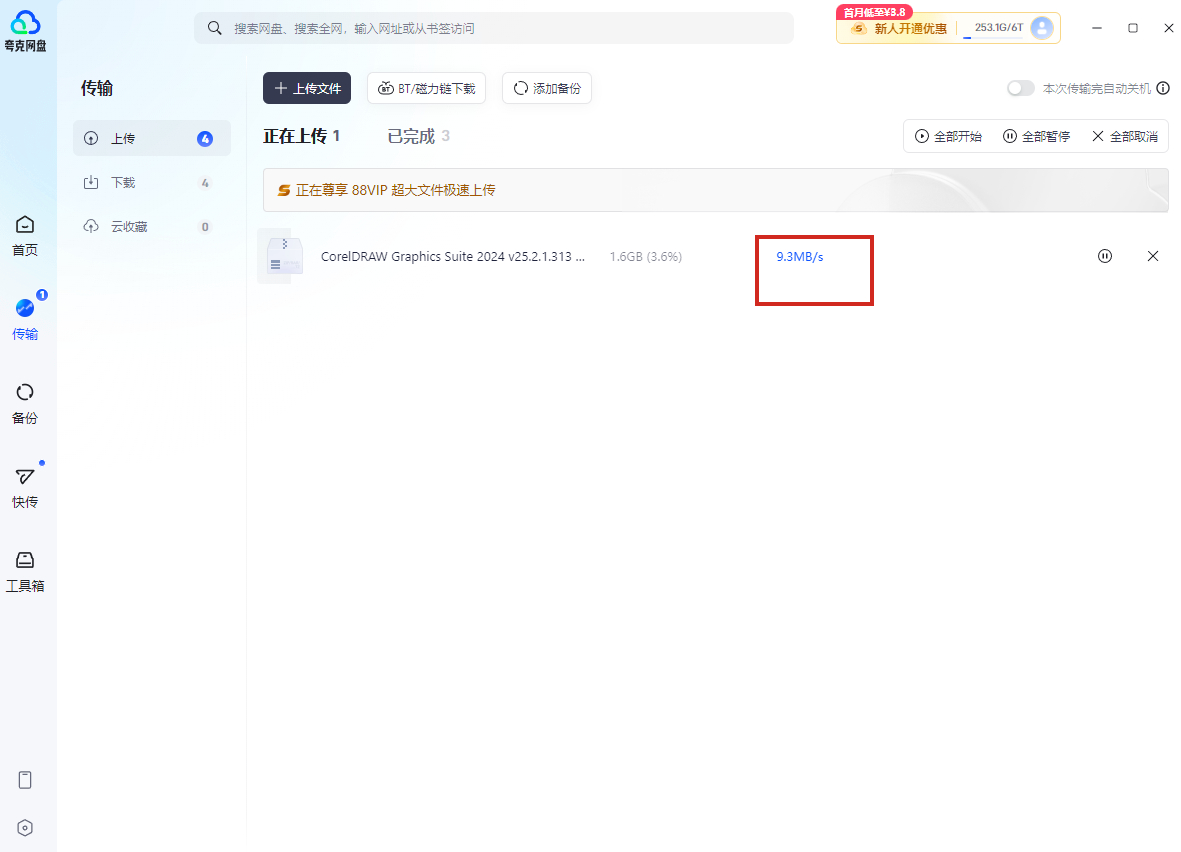Open BT/磁力链下载
Screen dimensions: 1181x852
(x=426, y=88)
